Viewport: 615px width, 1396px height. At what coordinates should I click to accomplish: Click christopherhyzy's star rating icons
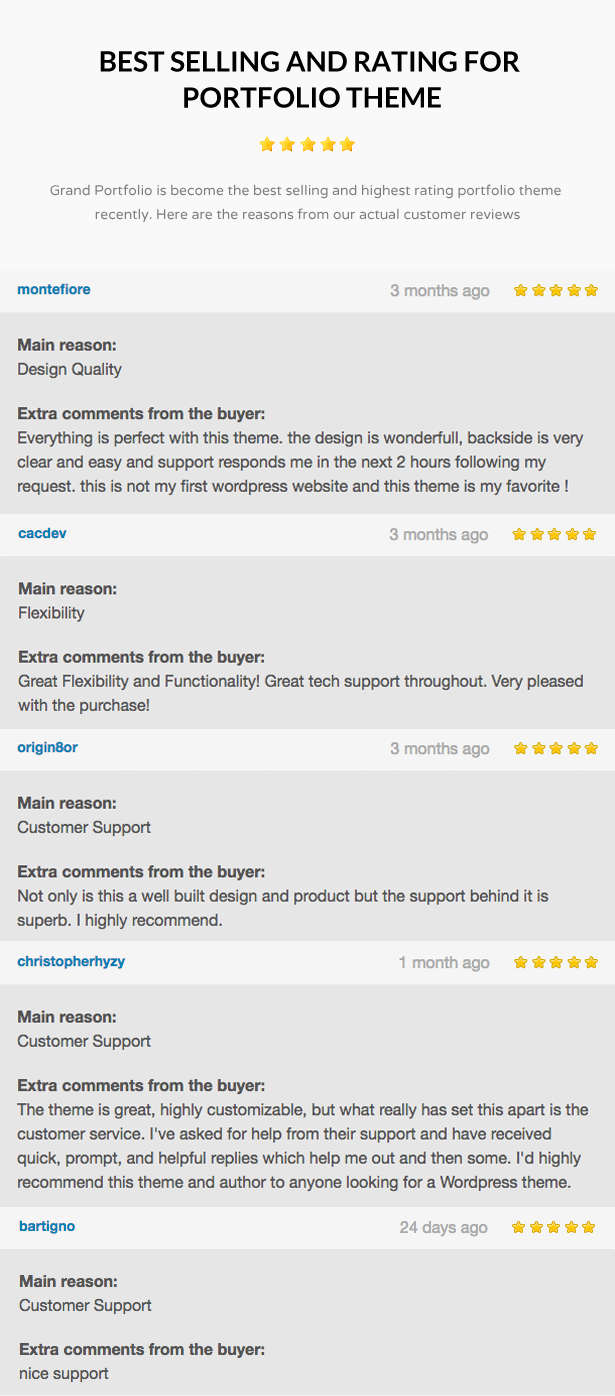tap(555, 962)
